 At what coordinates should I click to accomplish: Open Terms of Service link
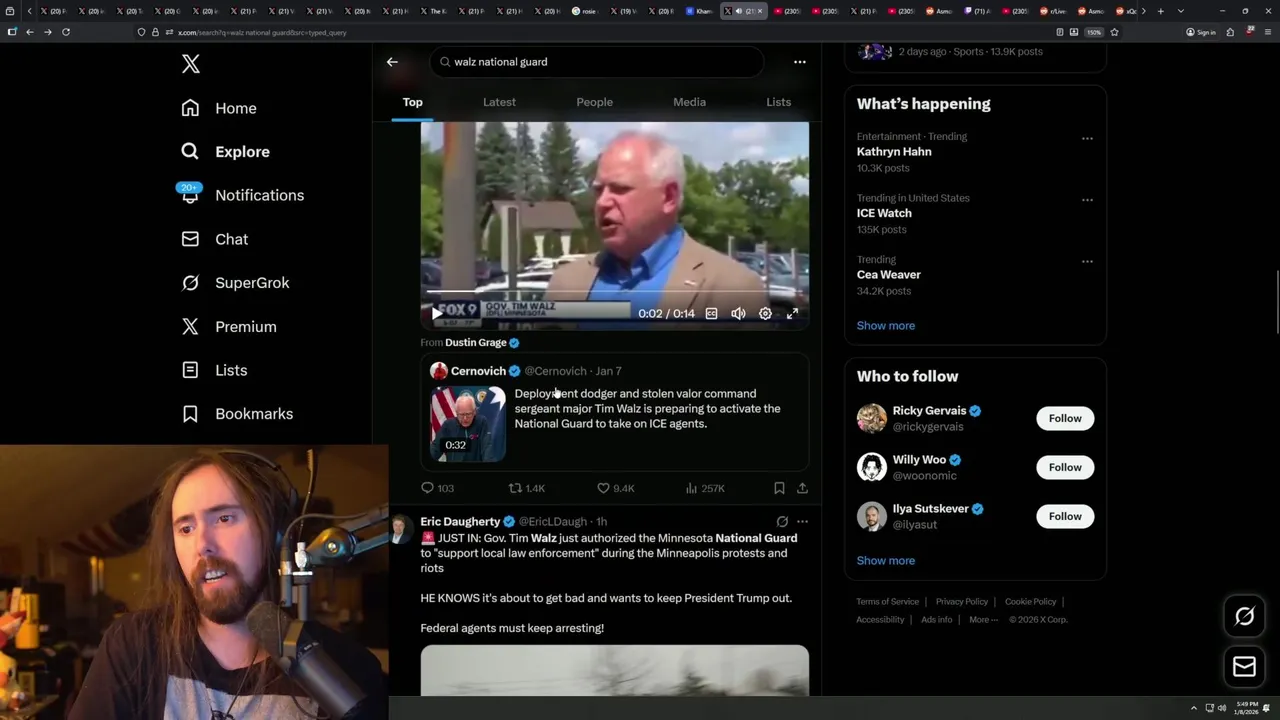click(x=887, y=602)
